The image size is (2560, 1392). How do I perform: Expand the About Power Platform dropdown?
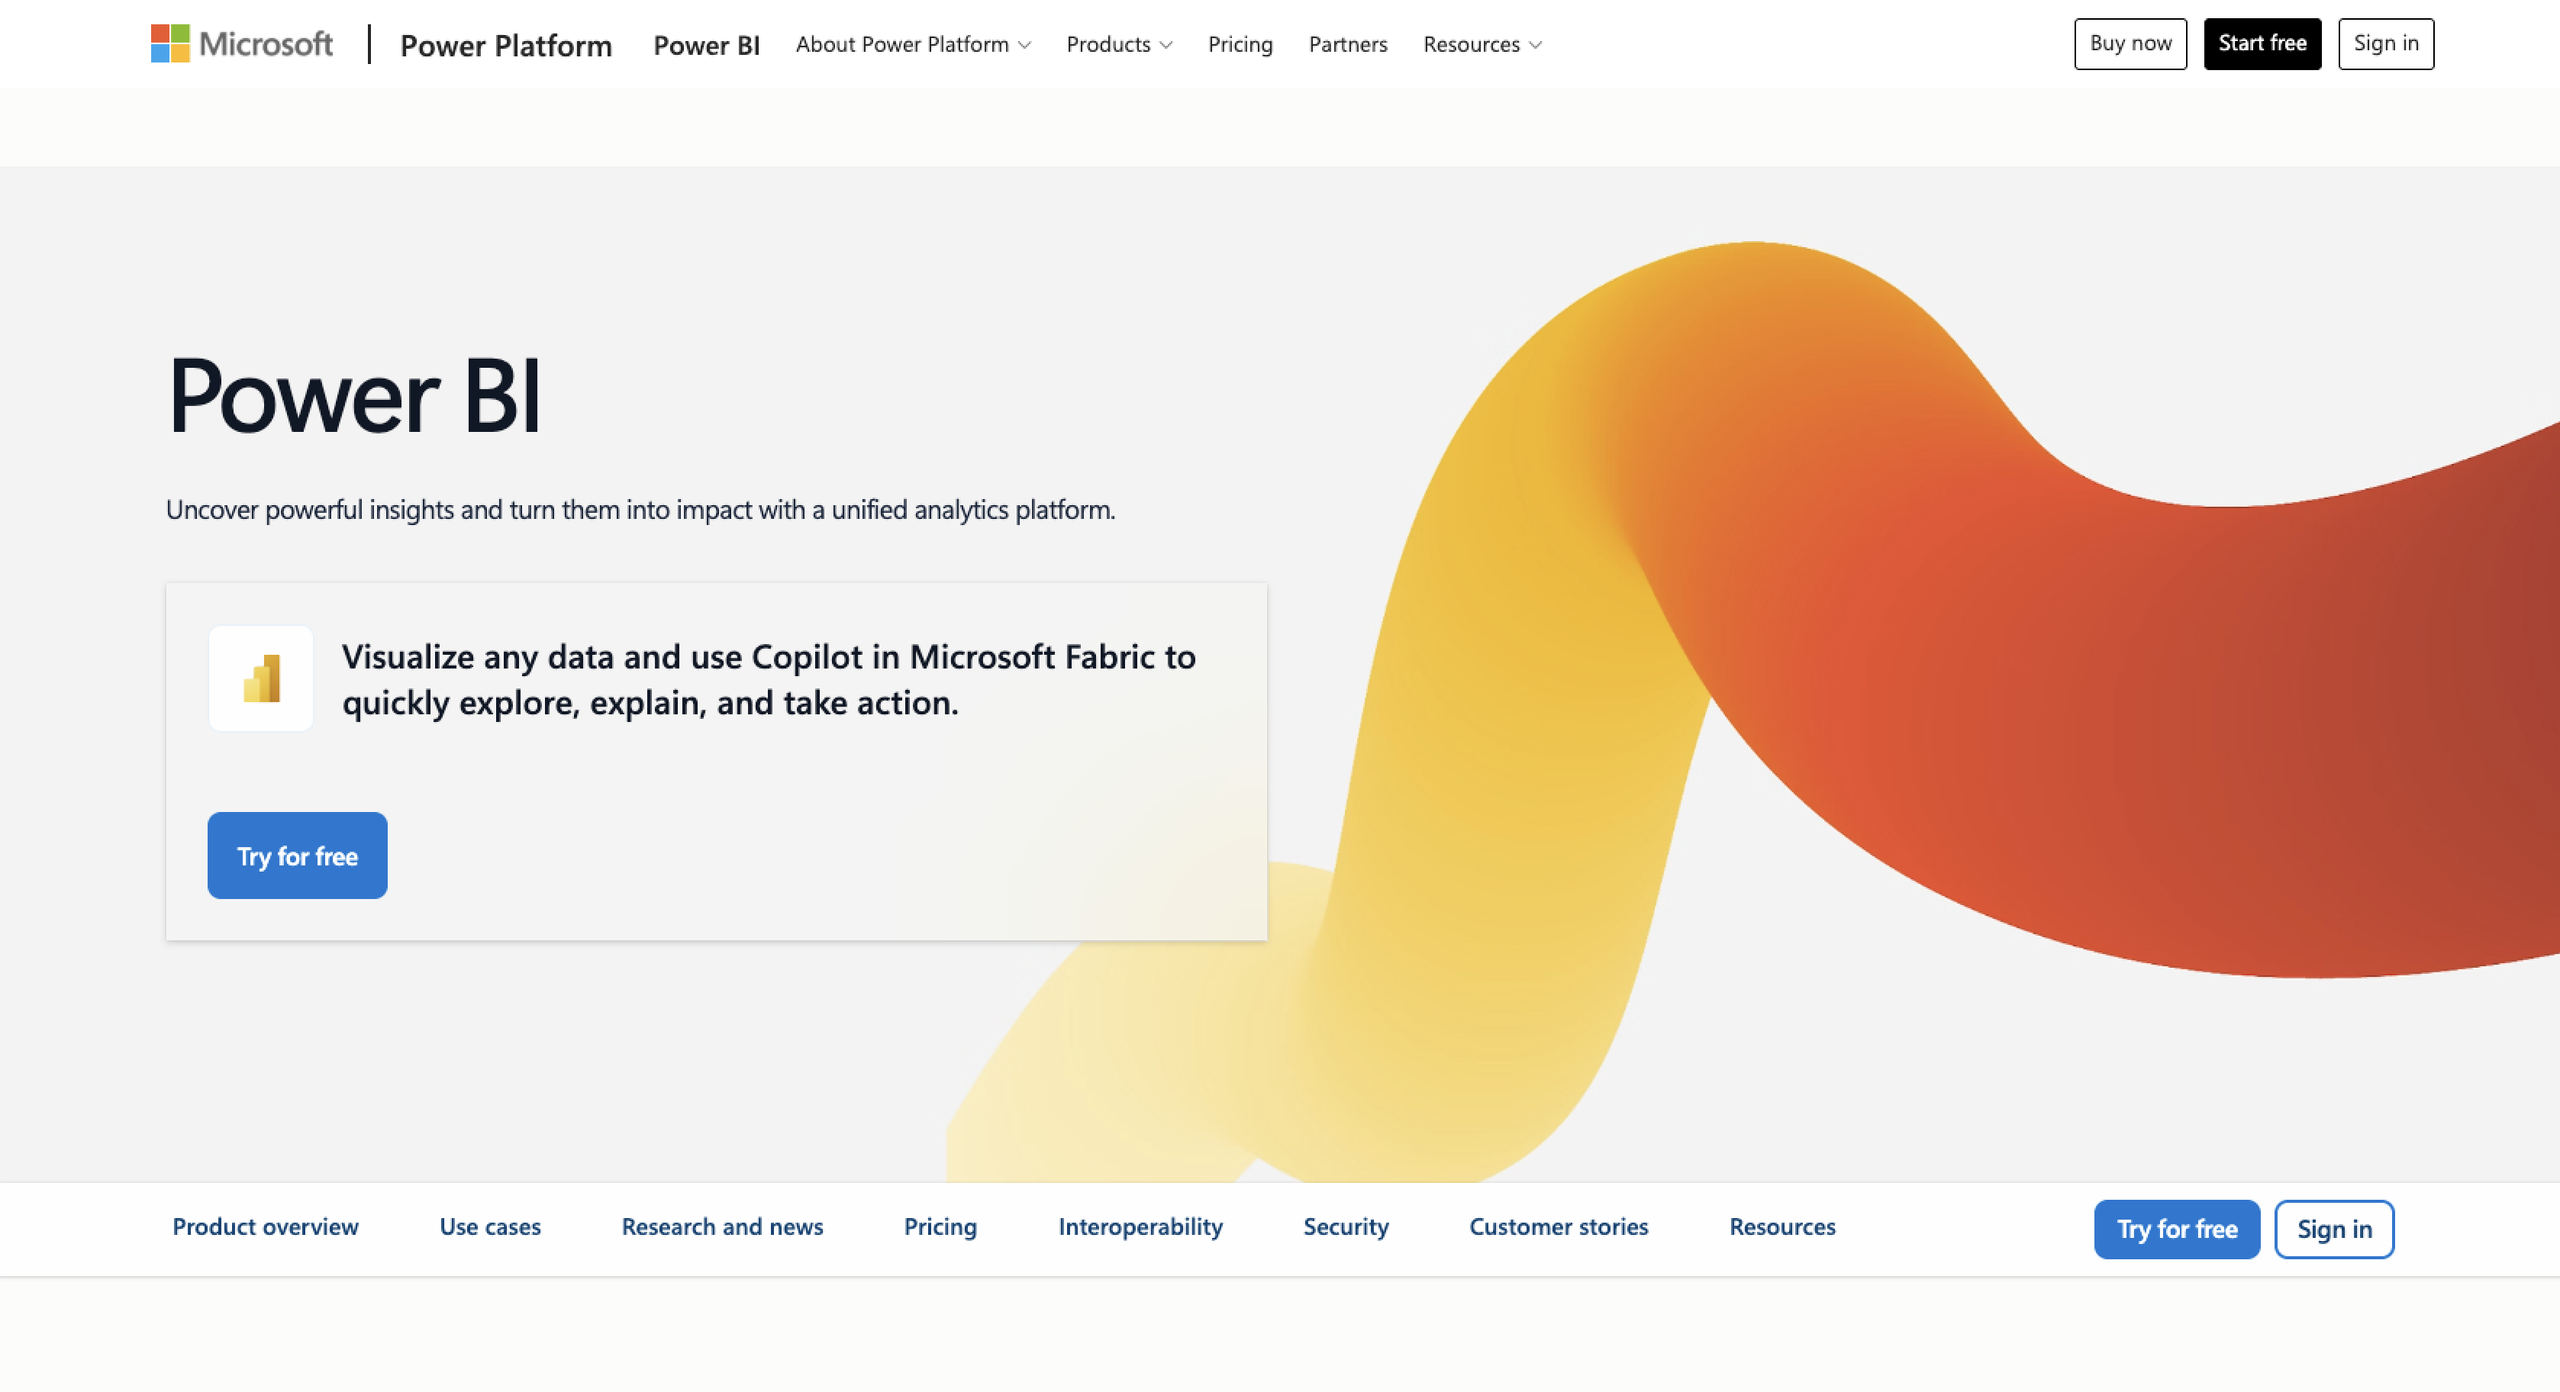click(x=913, y=44)
